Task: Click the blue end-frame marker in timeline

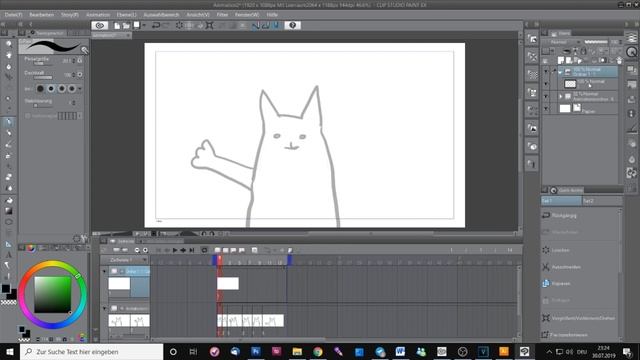Action: point(289,260)
